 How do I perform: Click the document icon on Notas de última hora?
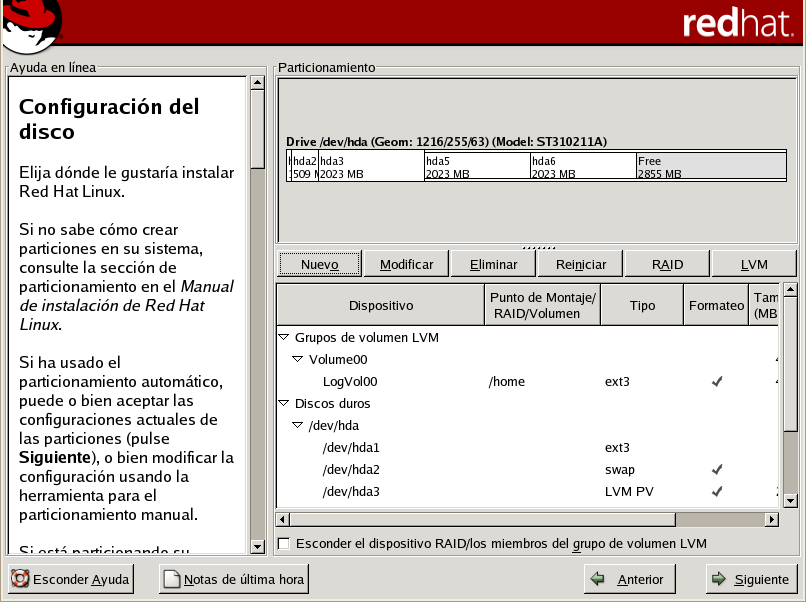[x=172, y=579]
